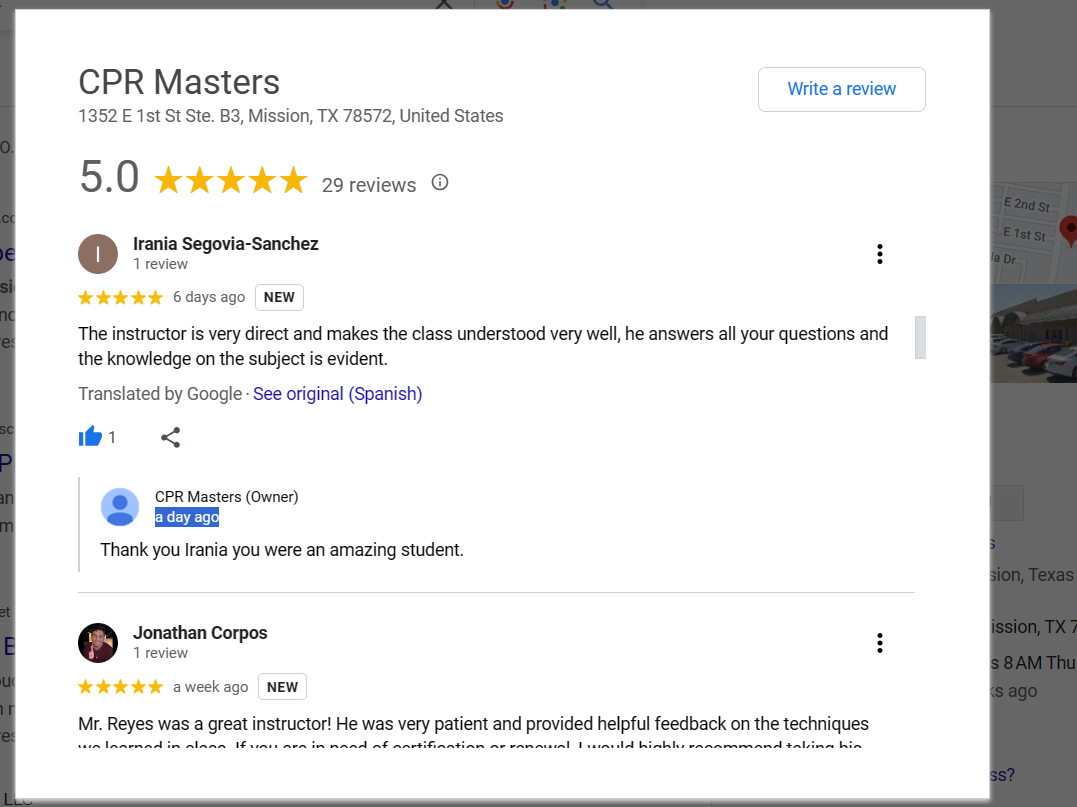The image size is (1077, 807).
Task: Share Irania Segovia-Sanchez's review
Action: 171,437
